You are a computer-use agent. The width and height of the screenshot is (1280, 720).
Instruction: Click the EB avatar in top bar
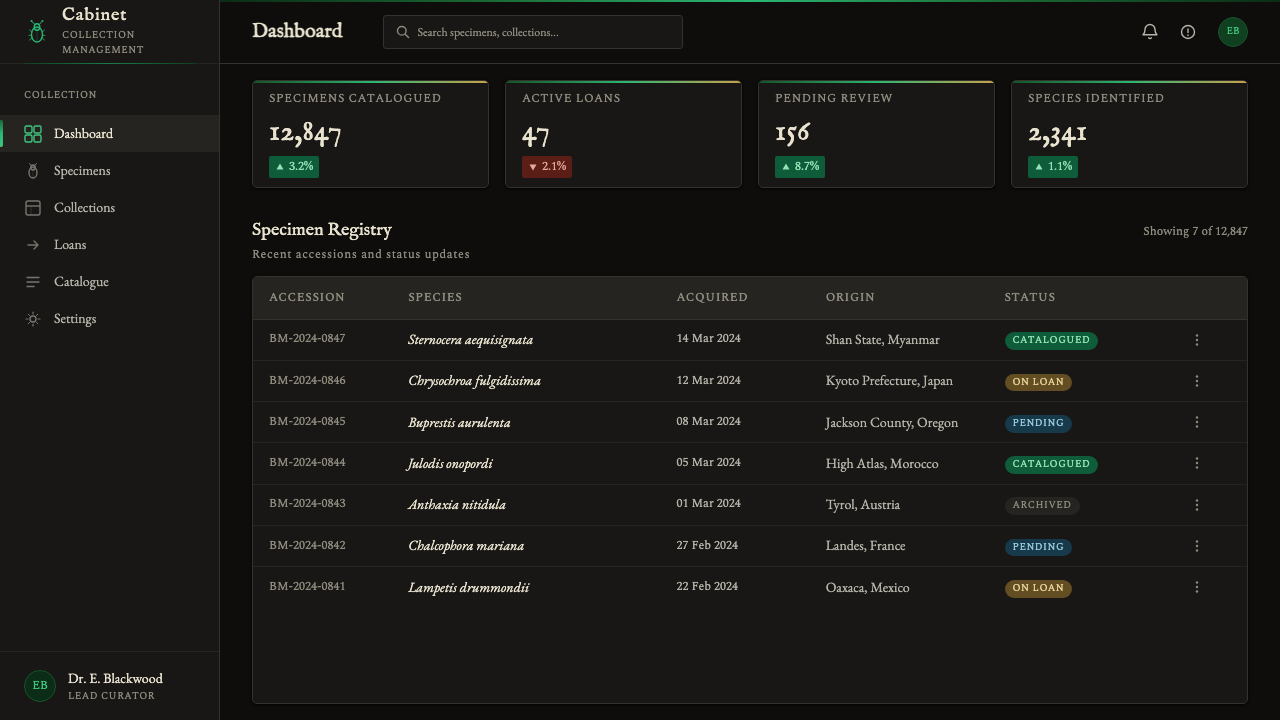point(1233,32)
